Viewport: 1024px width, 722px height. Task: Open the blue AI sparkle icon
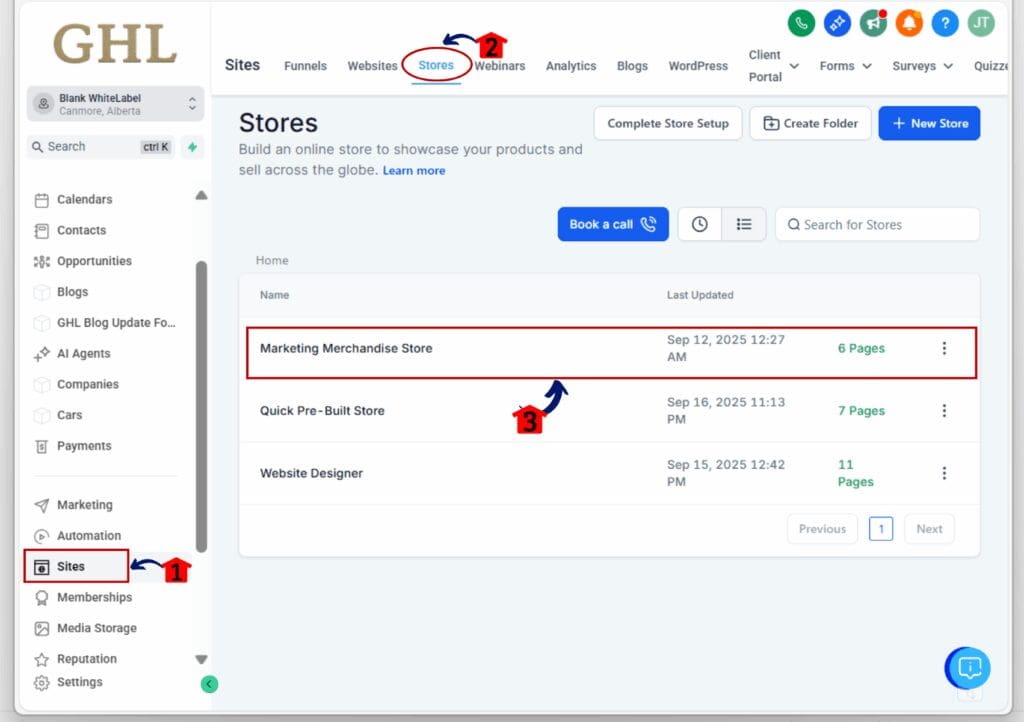pyautogui.click(x=837, y=23)
